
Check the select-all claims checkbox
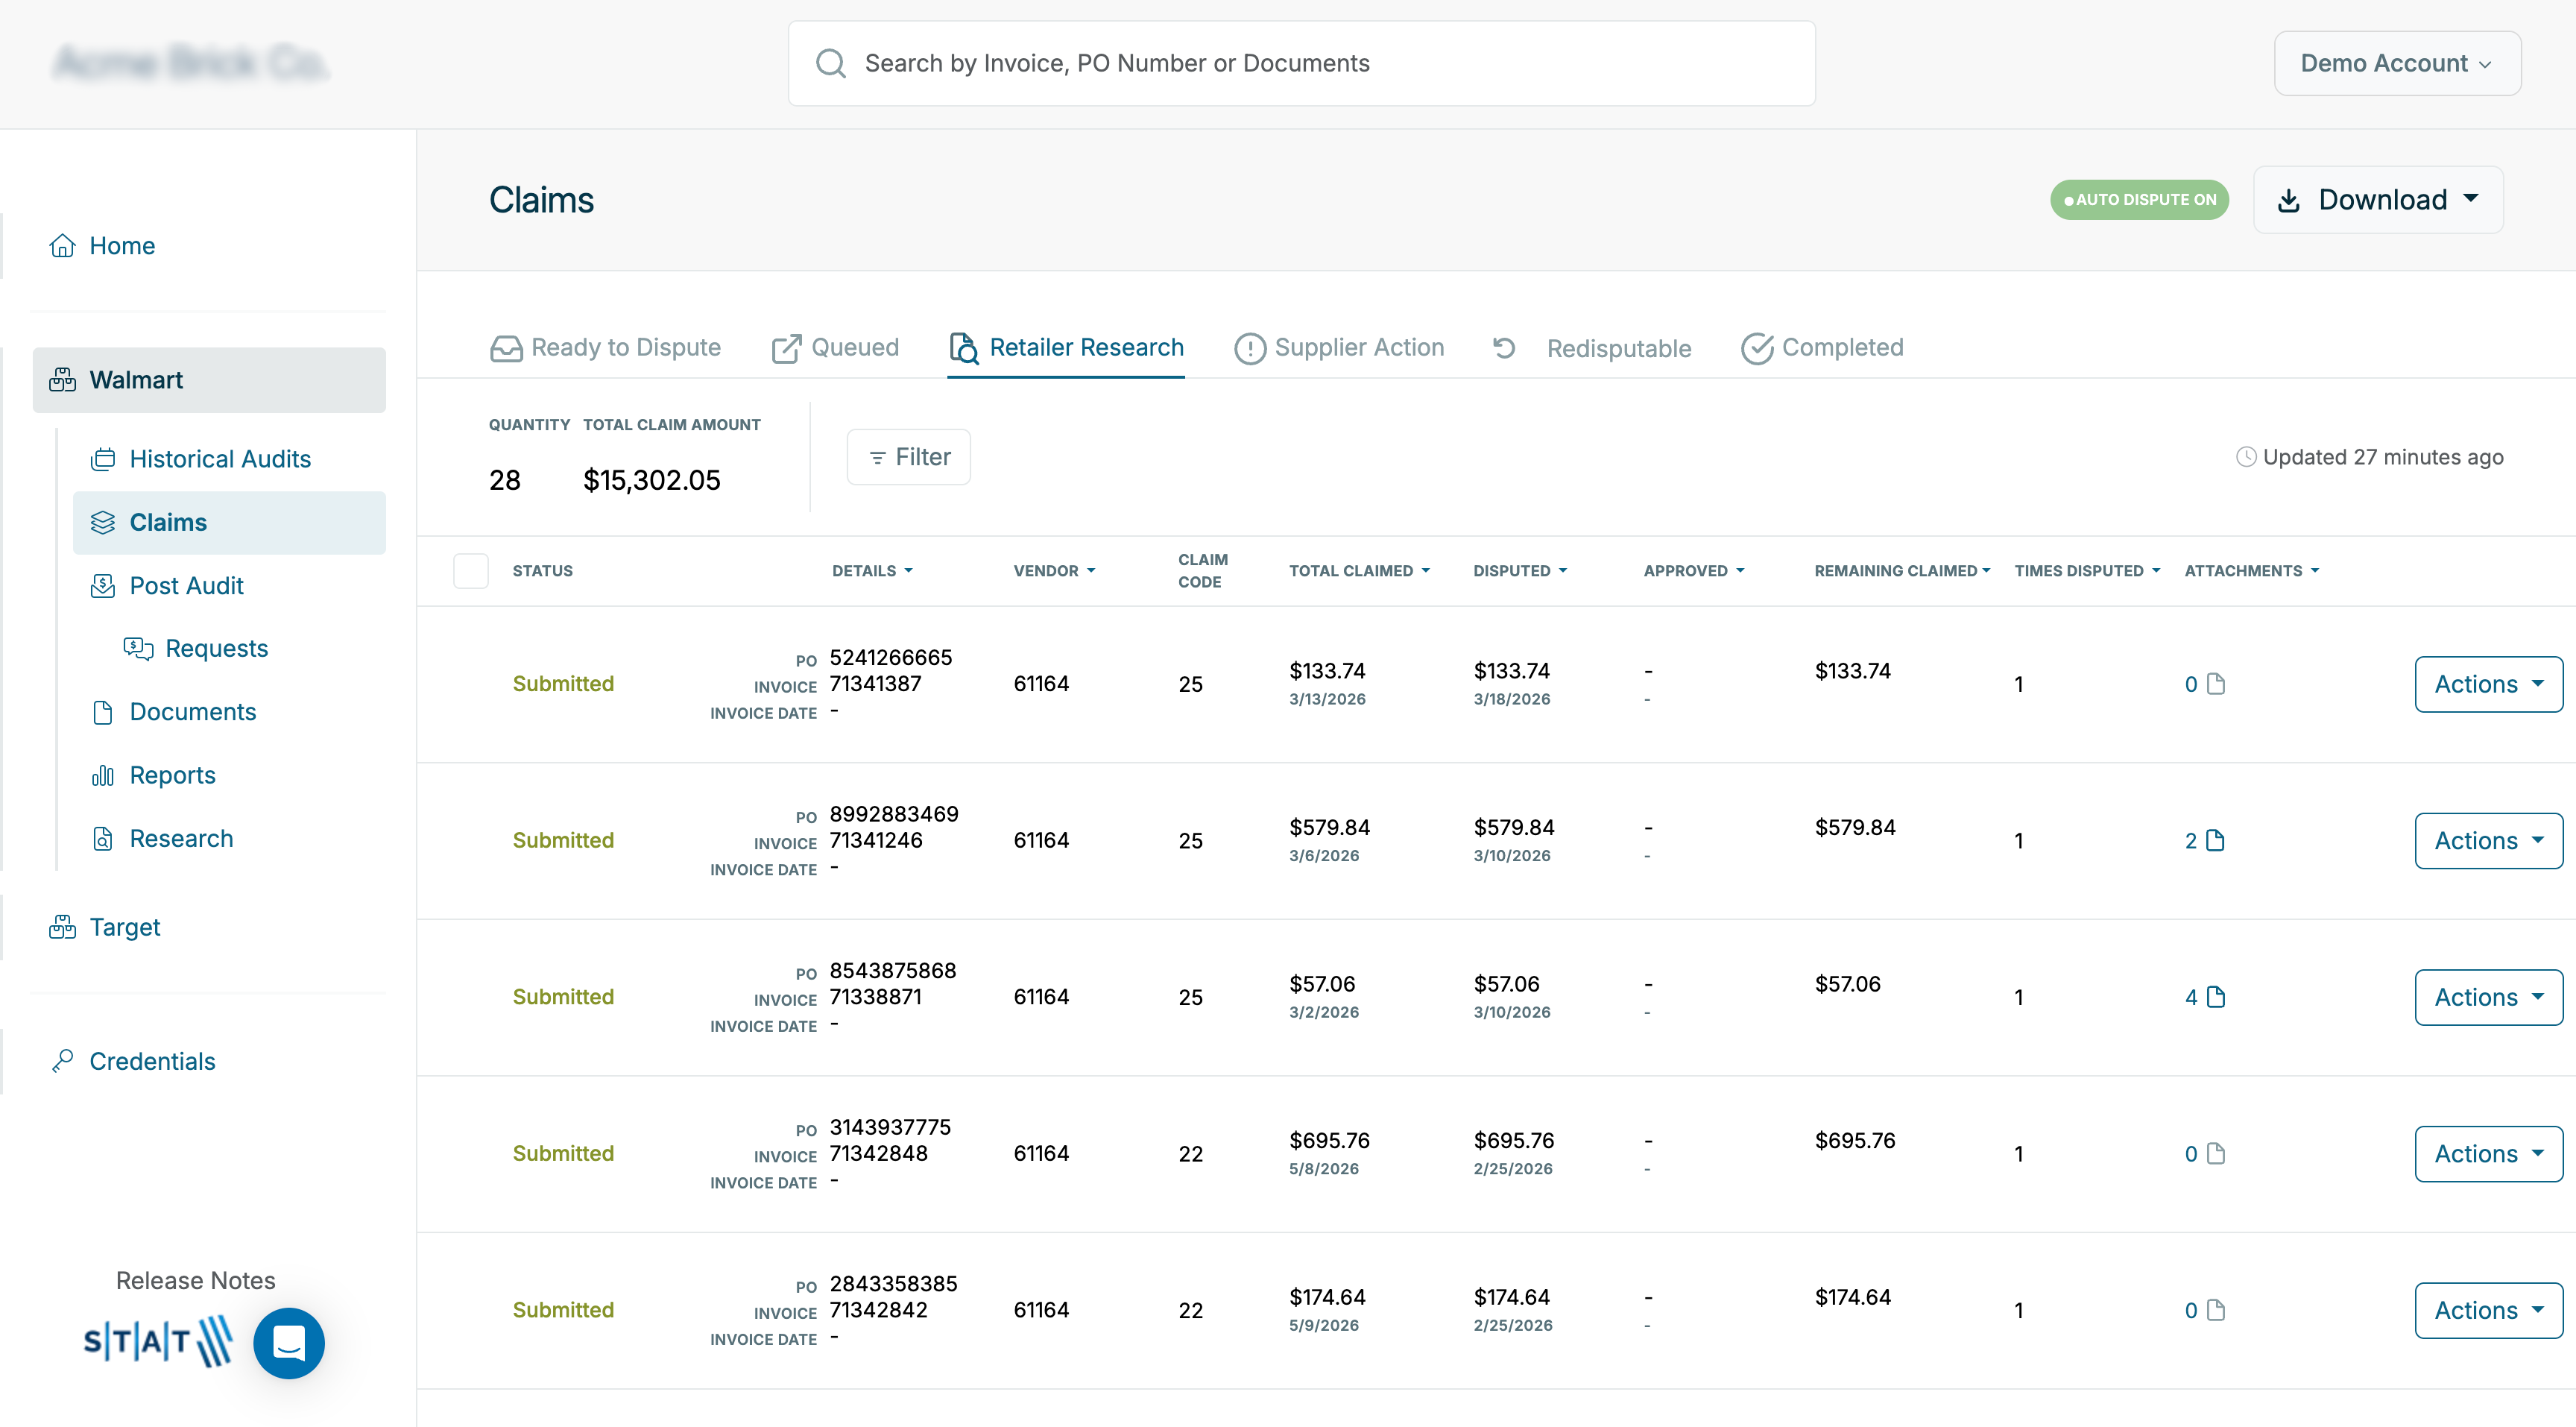point(471,570)
